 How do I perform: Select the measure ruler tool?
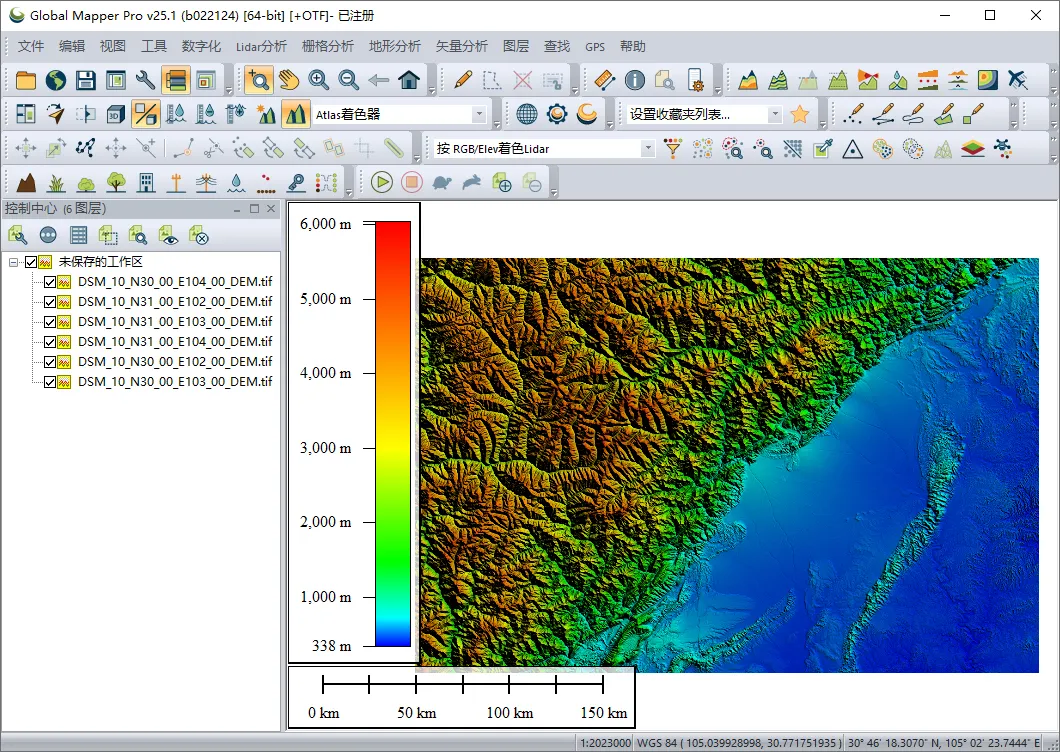tap(604, 80)
